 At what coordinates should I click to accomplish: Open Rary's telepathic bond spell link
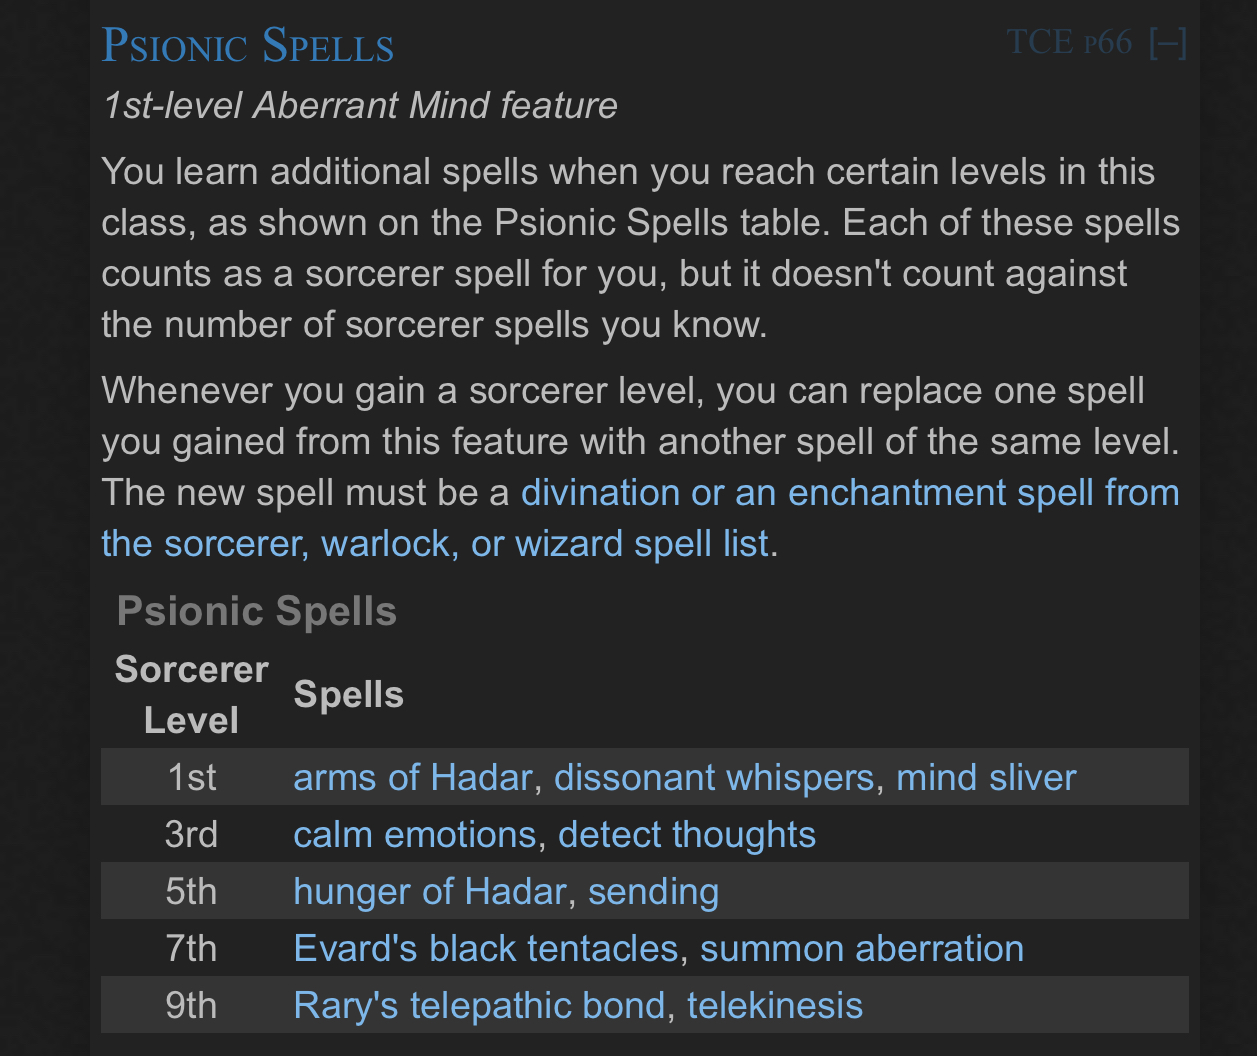click(479, 1005)
